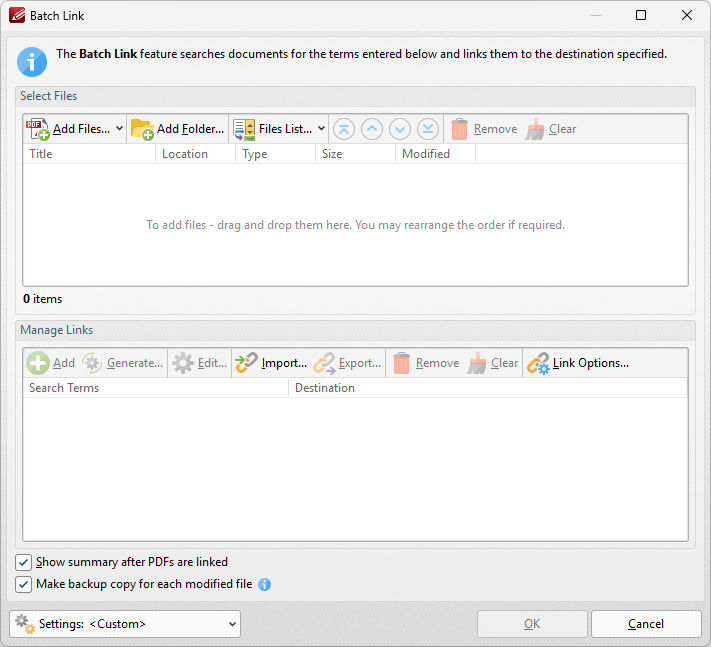This screenshot has width=711, height=647.
Task: Click the OK button
Action: (532, 624)
